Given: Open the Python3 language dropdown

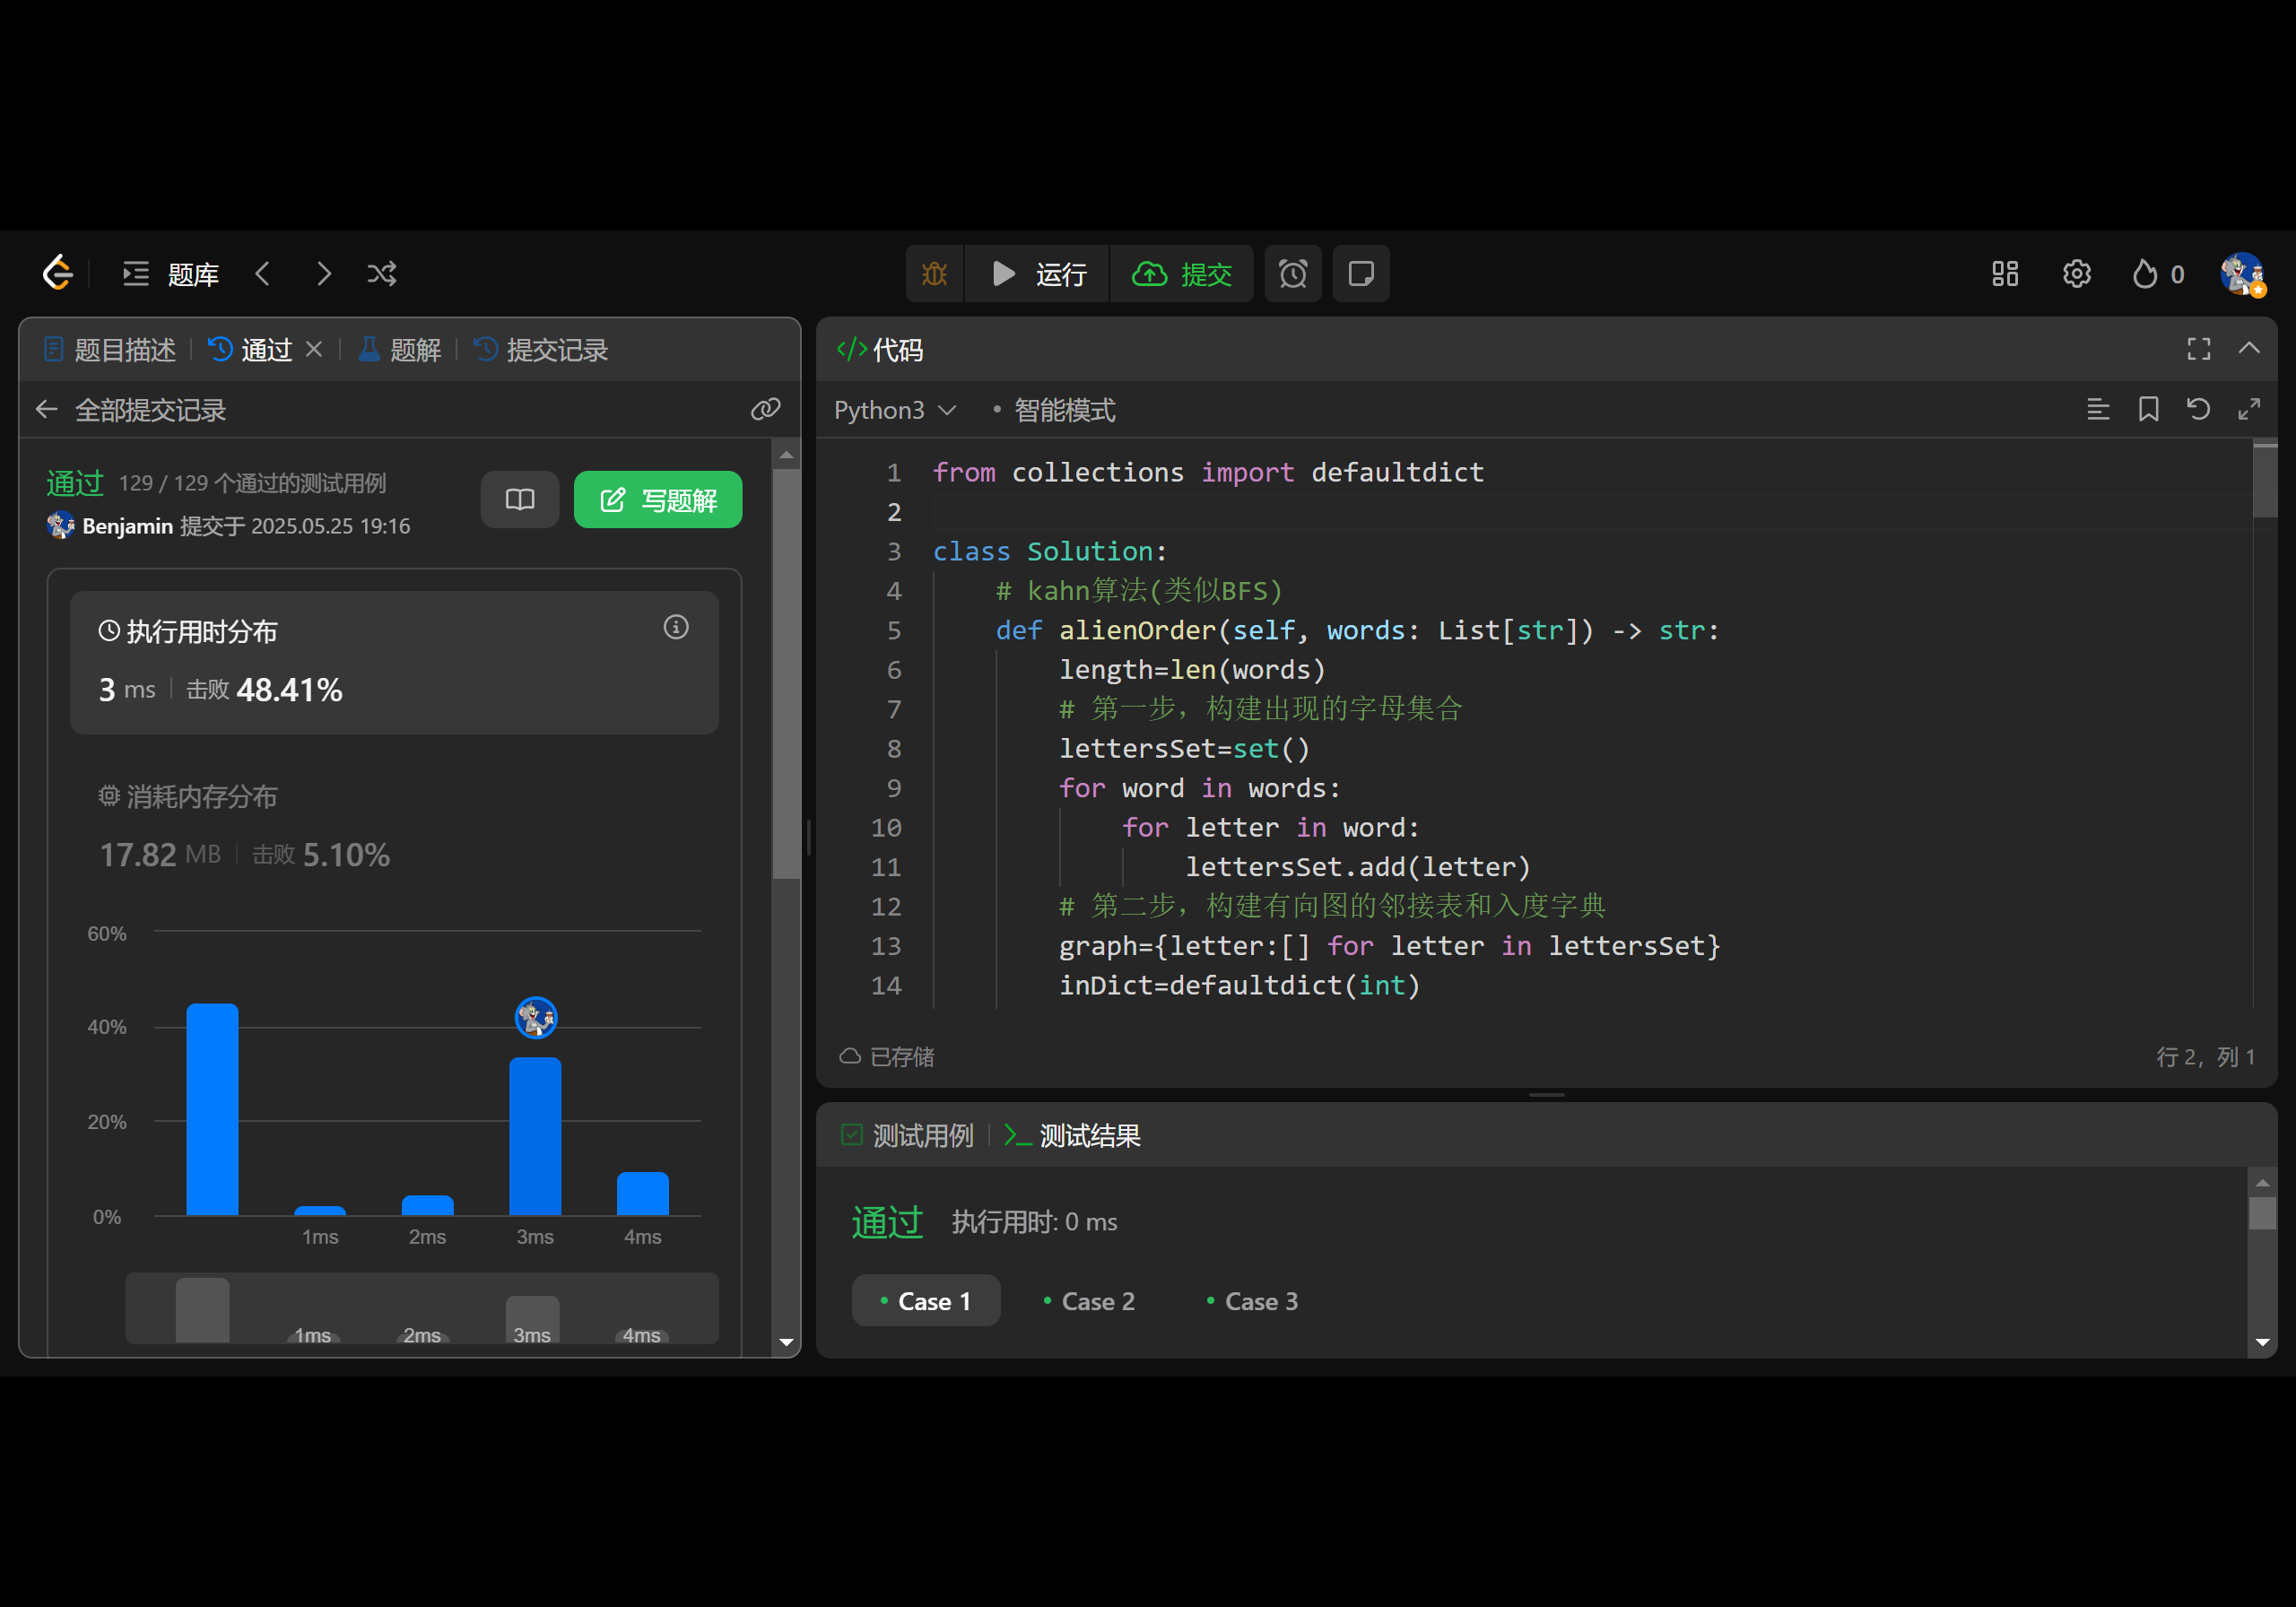Looking at the screenshot, I should (895, 410).
